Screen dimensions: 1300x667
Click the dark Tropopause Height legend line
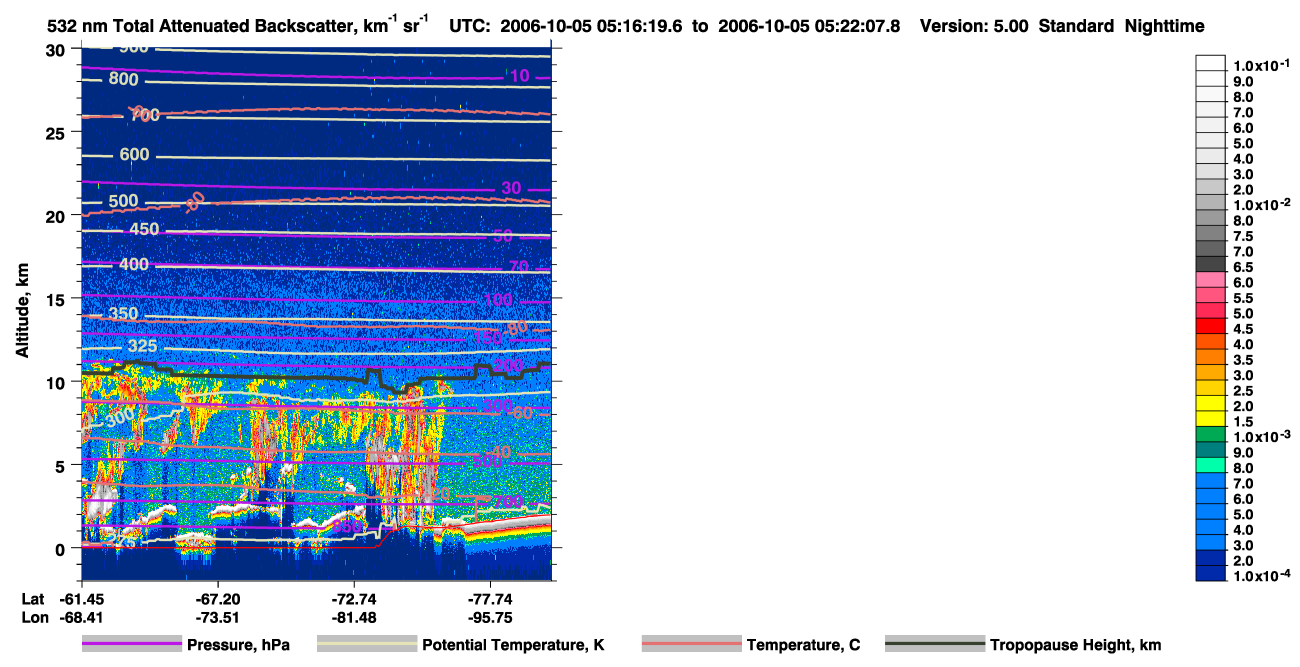[x=934, y=645]
